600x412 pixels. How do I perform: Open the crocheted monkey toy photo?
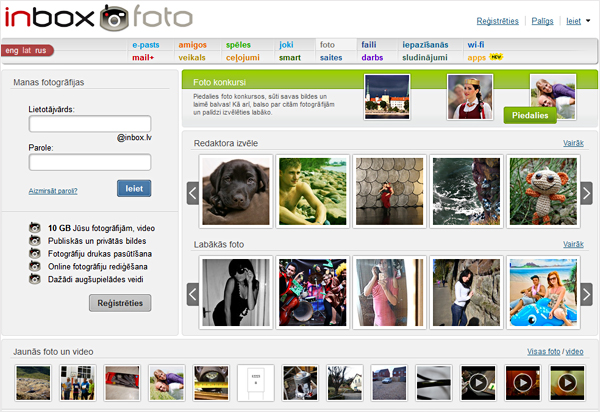(543, 191)
